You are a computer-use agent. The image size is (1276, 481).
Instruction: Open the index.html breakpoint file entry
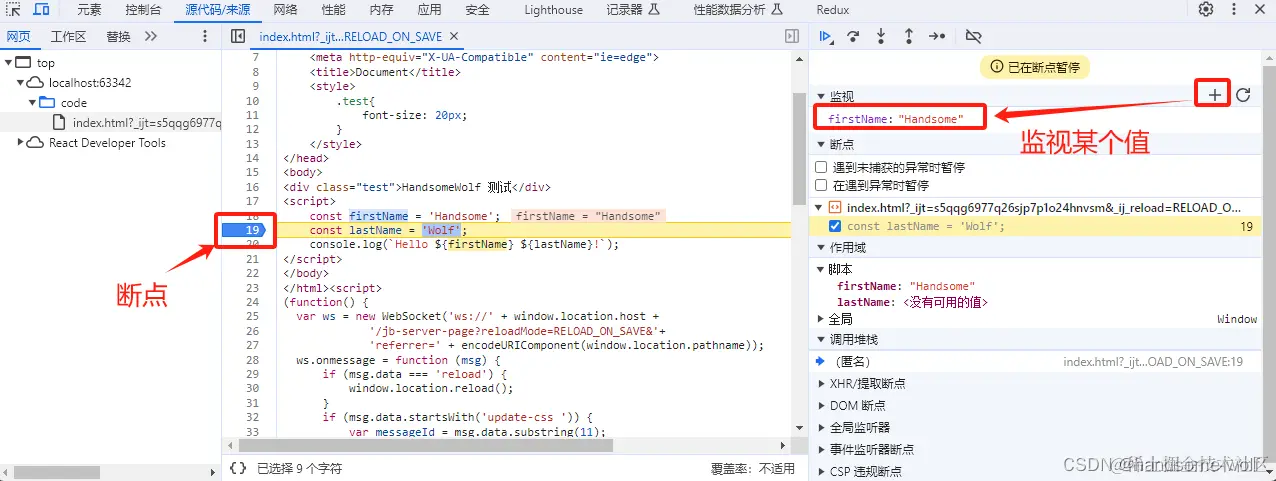(1044, 207)
